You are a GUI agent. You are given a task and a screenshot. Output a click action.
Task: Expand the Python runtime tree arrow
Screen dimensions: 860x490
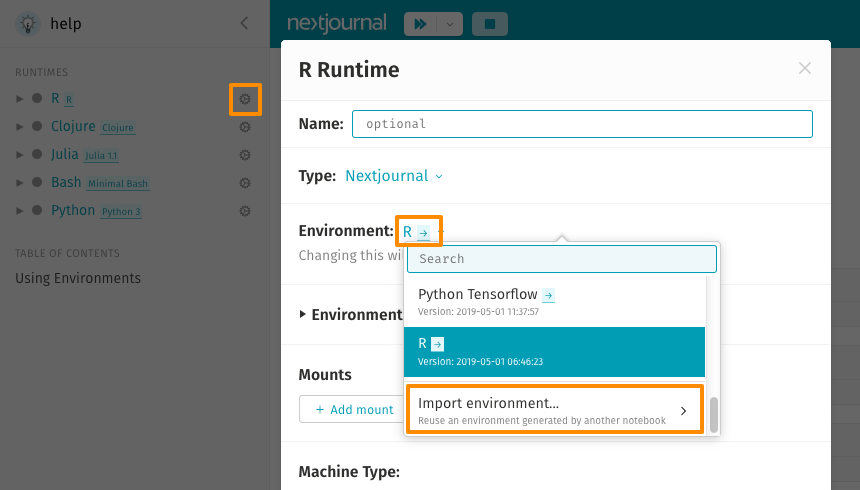pyautogui.click(x=20, y=211)
